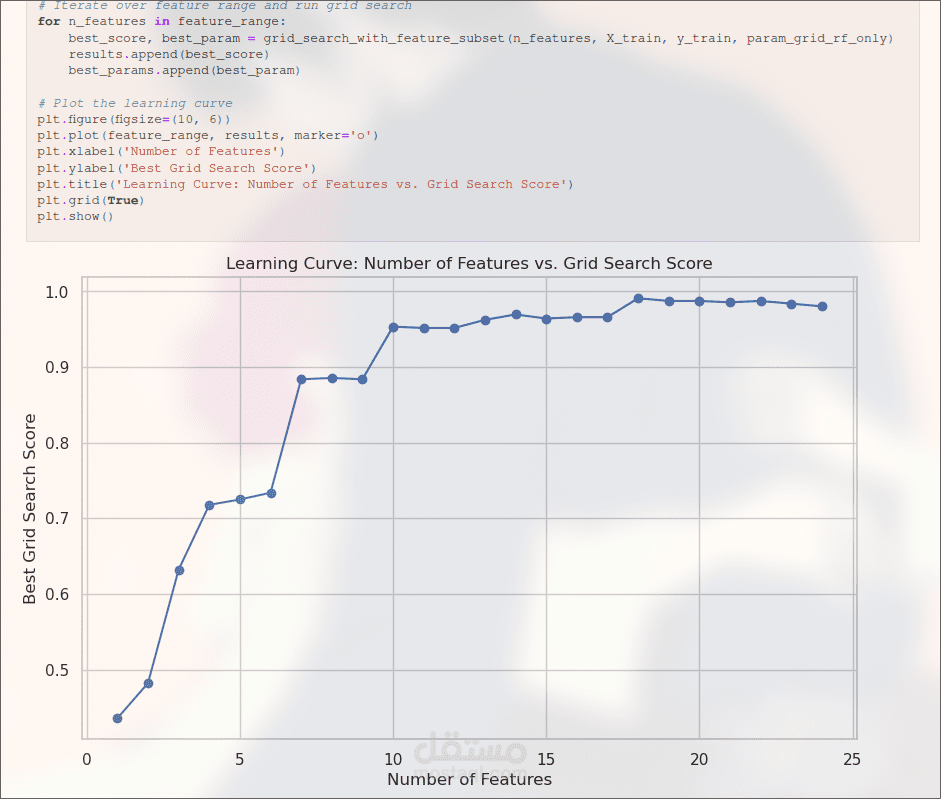Click the y-axis label 'Best Grid Search Score'
Image resolution: width=941 pixels, height=799 pixels.
[x=29, y=508]
